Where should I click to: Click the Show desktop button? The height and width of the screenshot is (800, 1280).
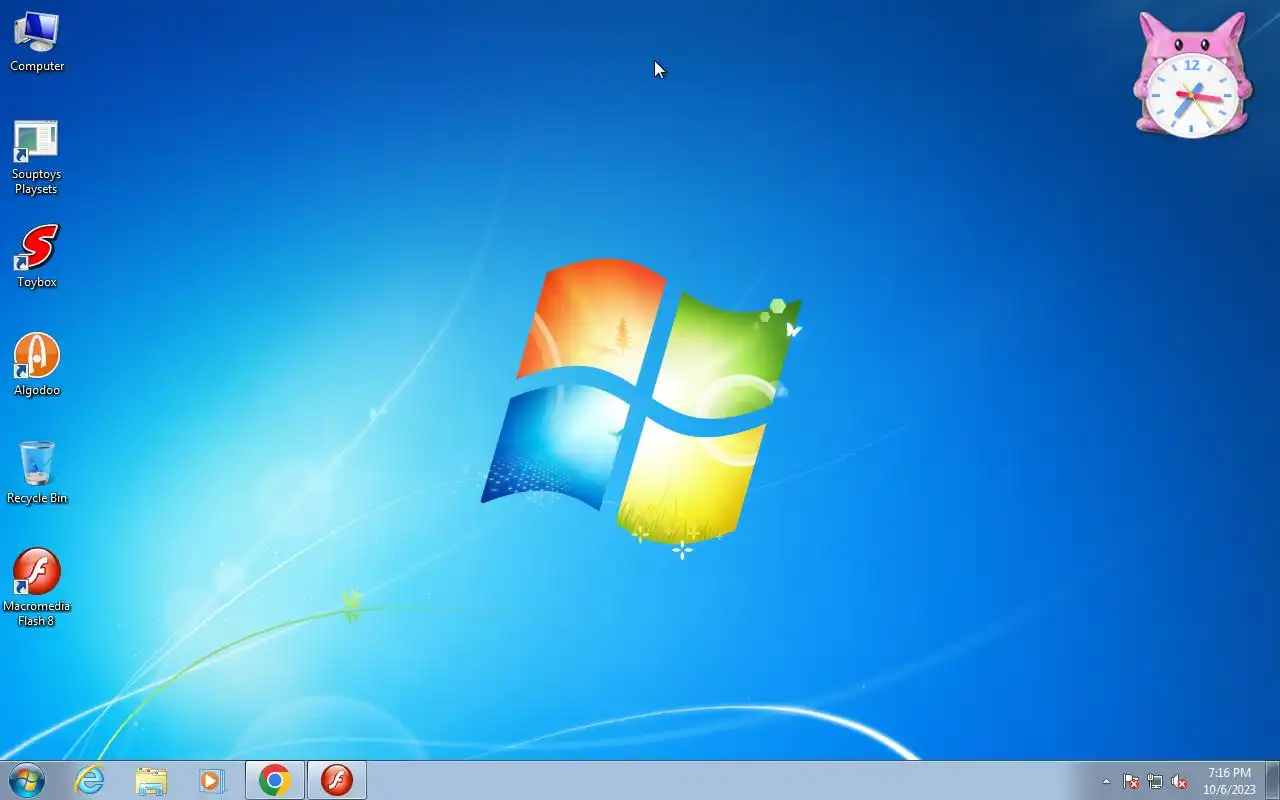coord(1272,781)
